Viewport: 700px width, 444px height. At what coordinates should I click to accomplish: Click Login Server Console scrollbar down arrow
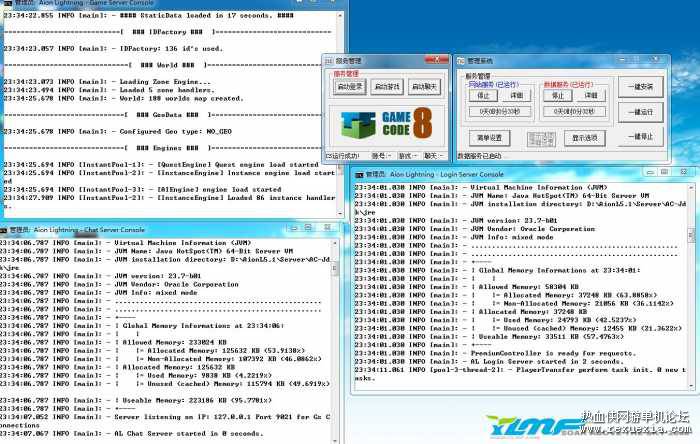coord(692,385)
